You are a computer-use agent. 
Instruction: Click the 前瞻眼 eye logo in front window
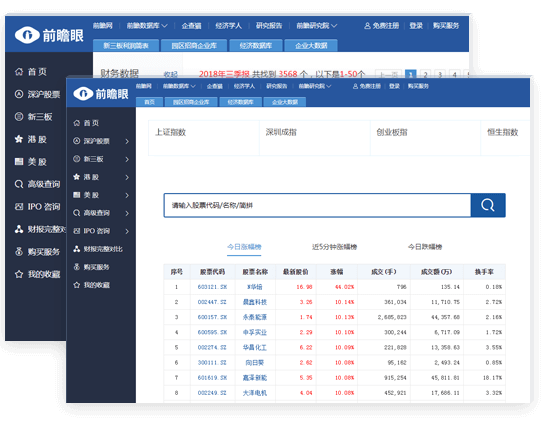coord(83,93)
